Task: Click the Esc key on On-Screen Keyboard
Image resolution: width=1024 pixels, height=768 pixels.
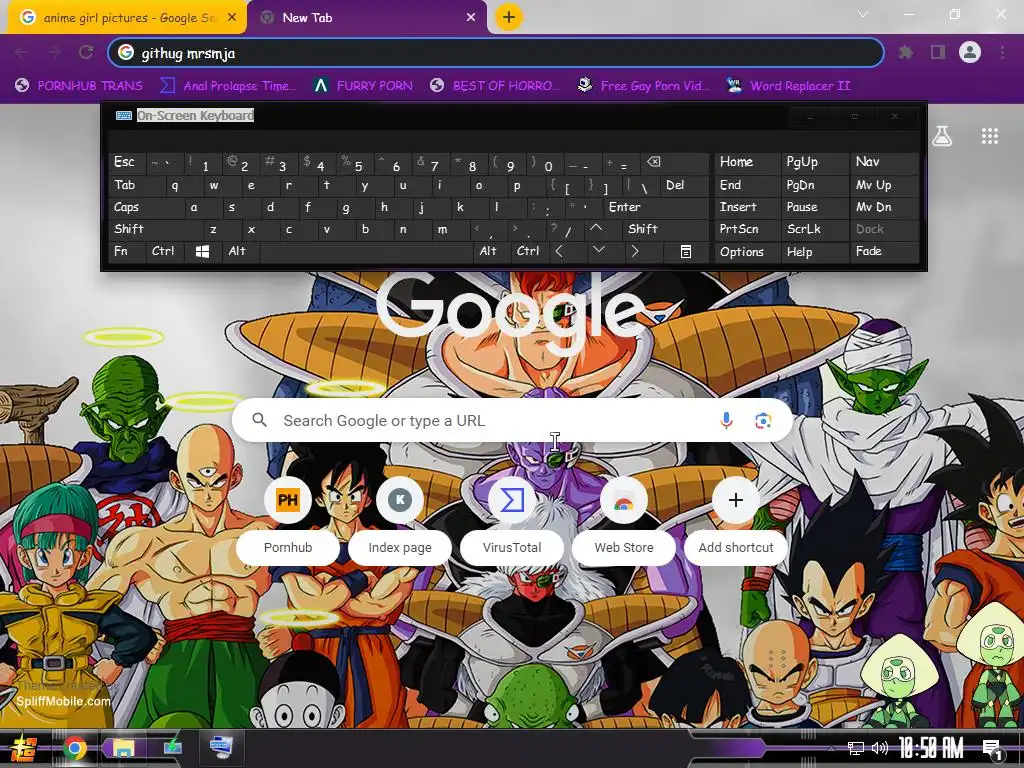Action: click(x=125, y=162)
